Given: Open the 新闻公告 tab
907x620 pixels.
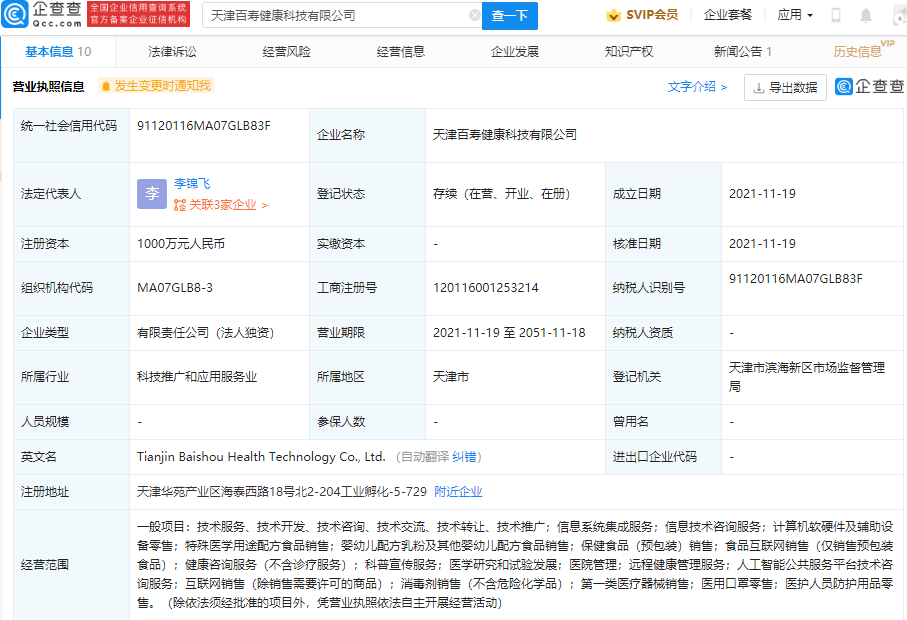Looking at the screenshot, I should point(743,51).
